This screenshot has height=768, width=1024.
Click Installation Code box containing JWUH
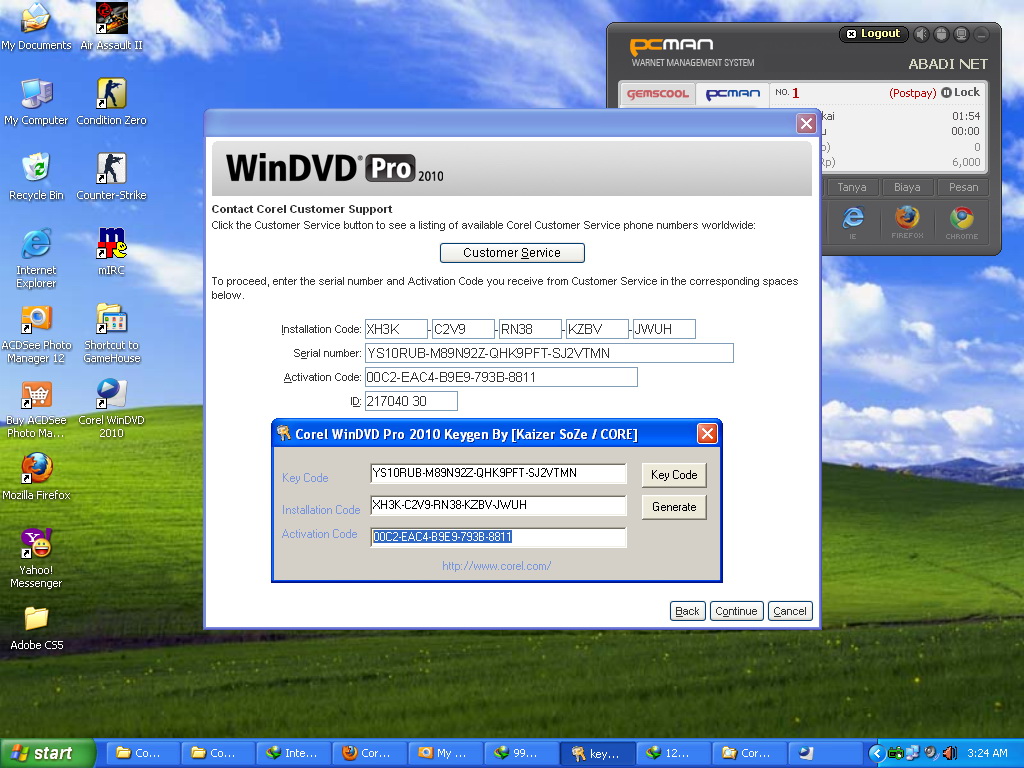664,328
